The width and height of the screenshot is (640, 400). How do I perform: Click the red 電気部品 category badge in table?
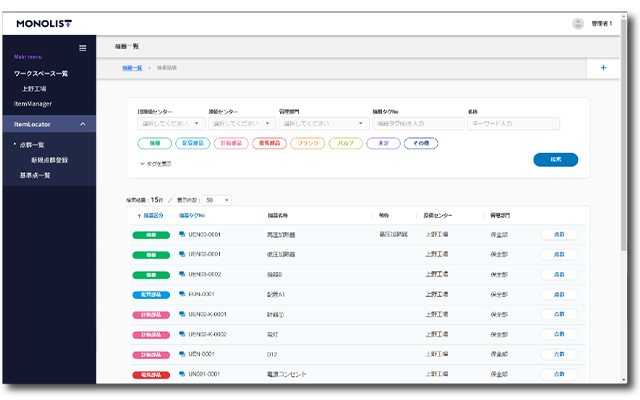coord(151,374)
